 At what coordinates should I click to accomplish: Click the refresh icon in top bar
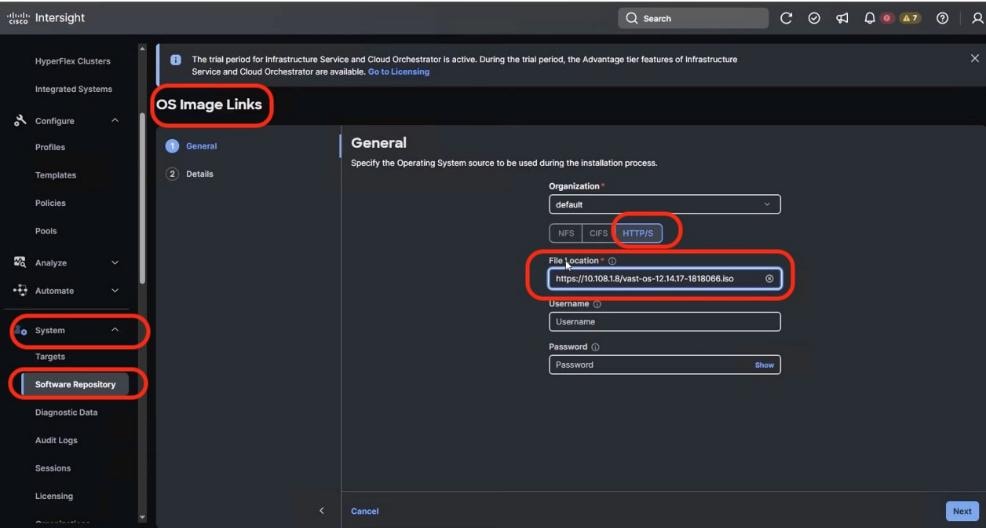tap(786, 18)
